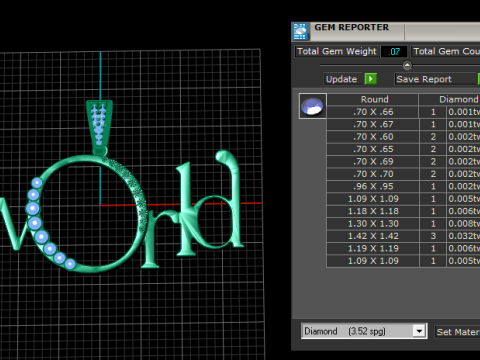480x360 pixels.
Task: Click the green arrow next to Update
Action: coord(371,79)
